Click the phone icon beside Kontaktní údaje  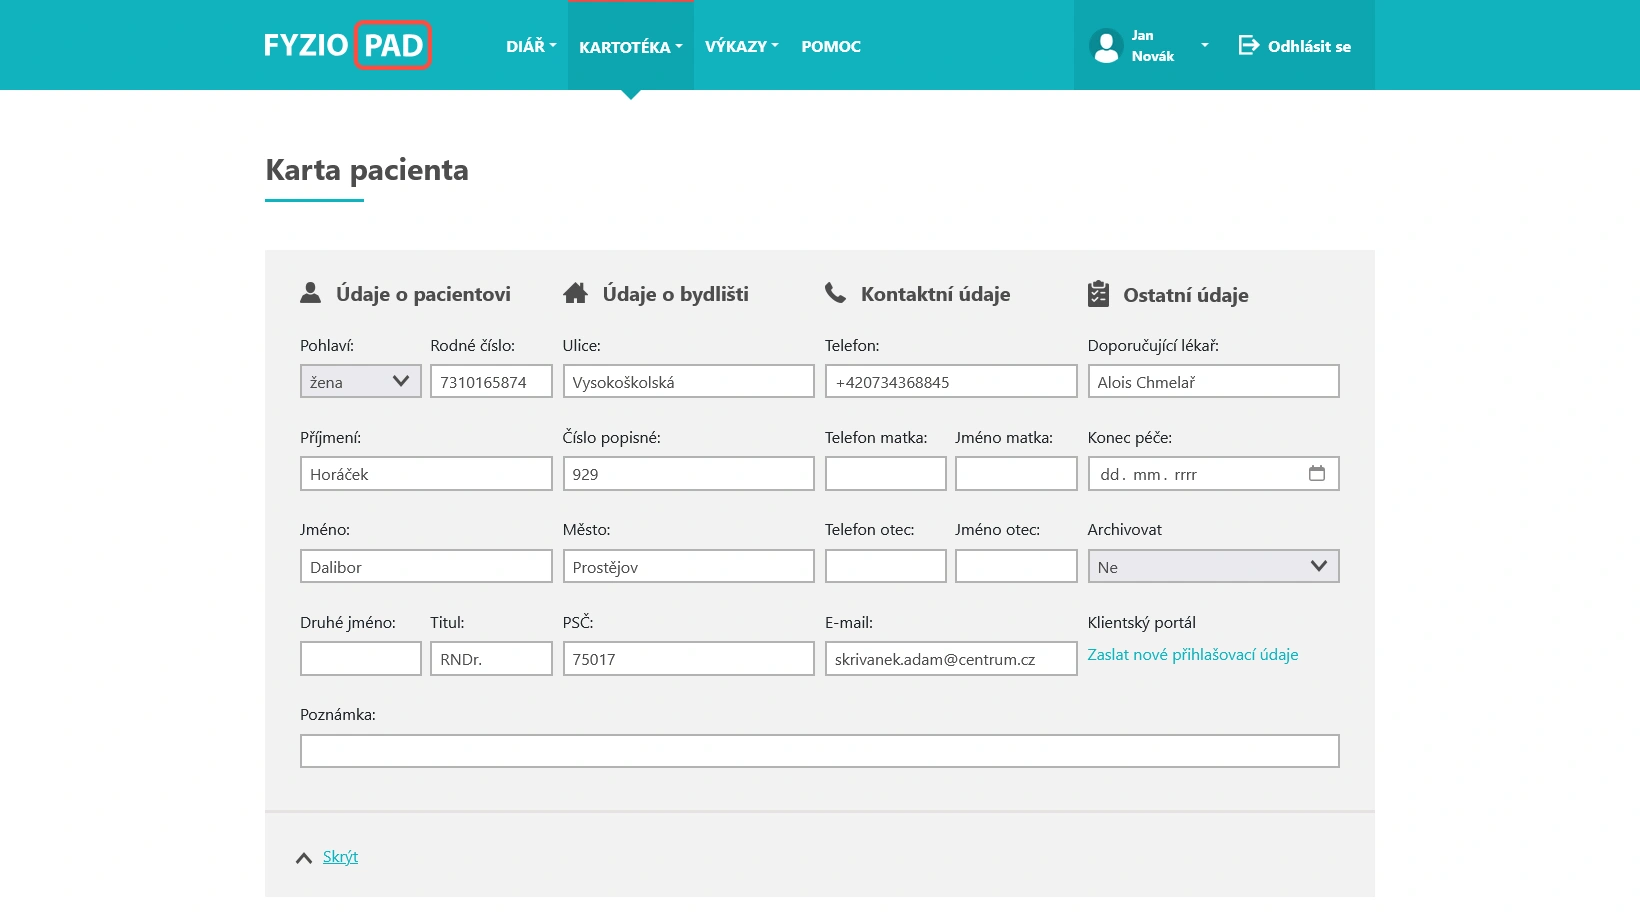pyautogui.click(x=836, y=291)
